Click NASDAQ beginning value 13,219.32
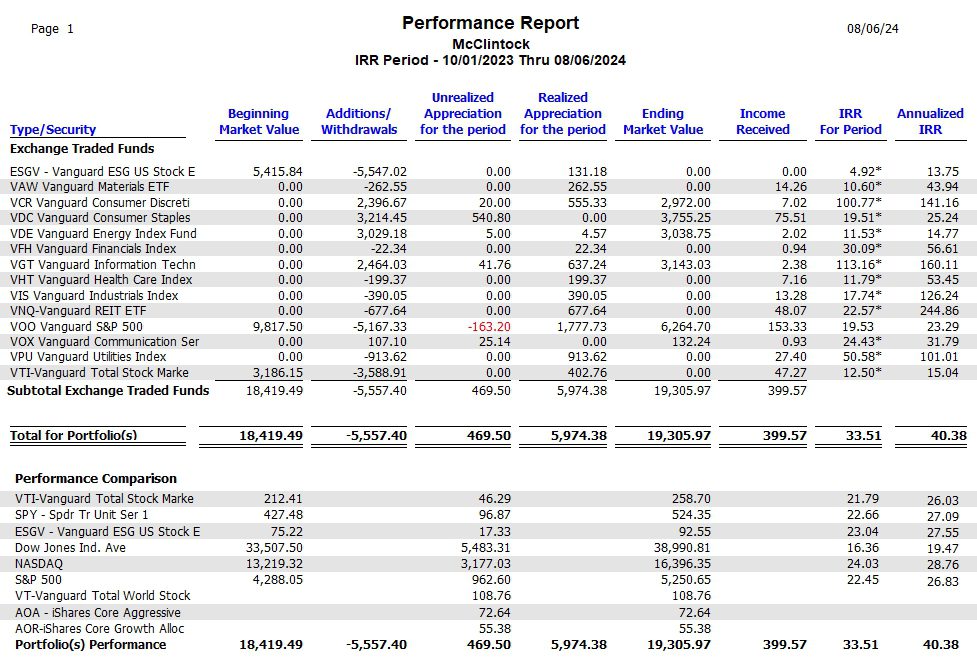 point(275,564)
